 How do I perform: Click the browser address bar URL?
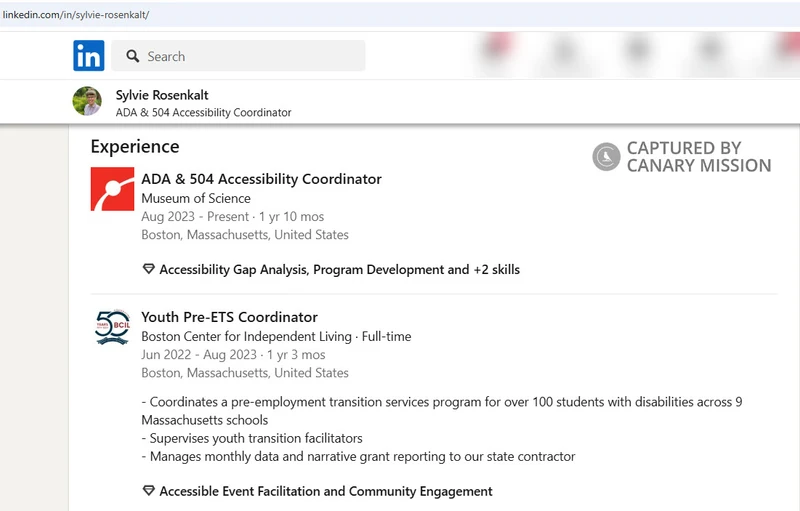pos(76,15)
